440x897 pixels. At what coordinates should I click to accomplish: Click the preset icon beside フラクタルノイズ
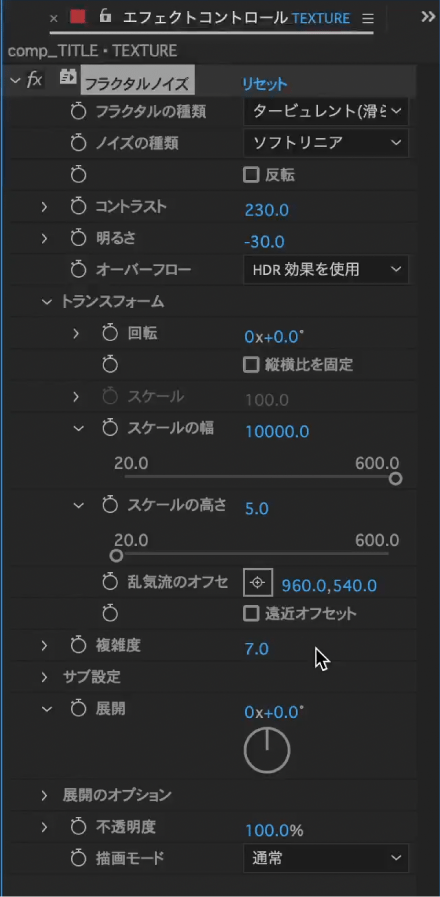pos(68,78)
